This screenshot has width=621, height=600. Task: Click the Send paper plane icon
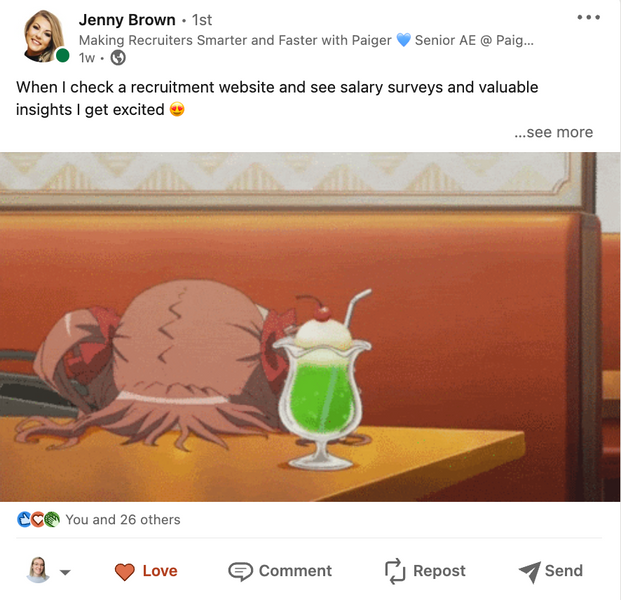coord(530,571)
